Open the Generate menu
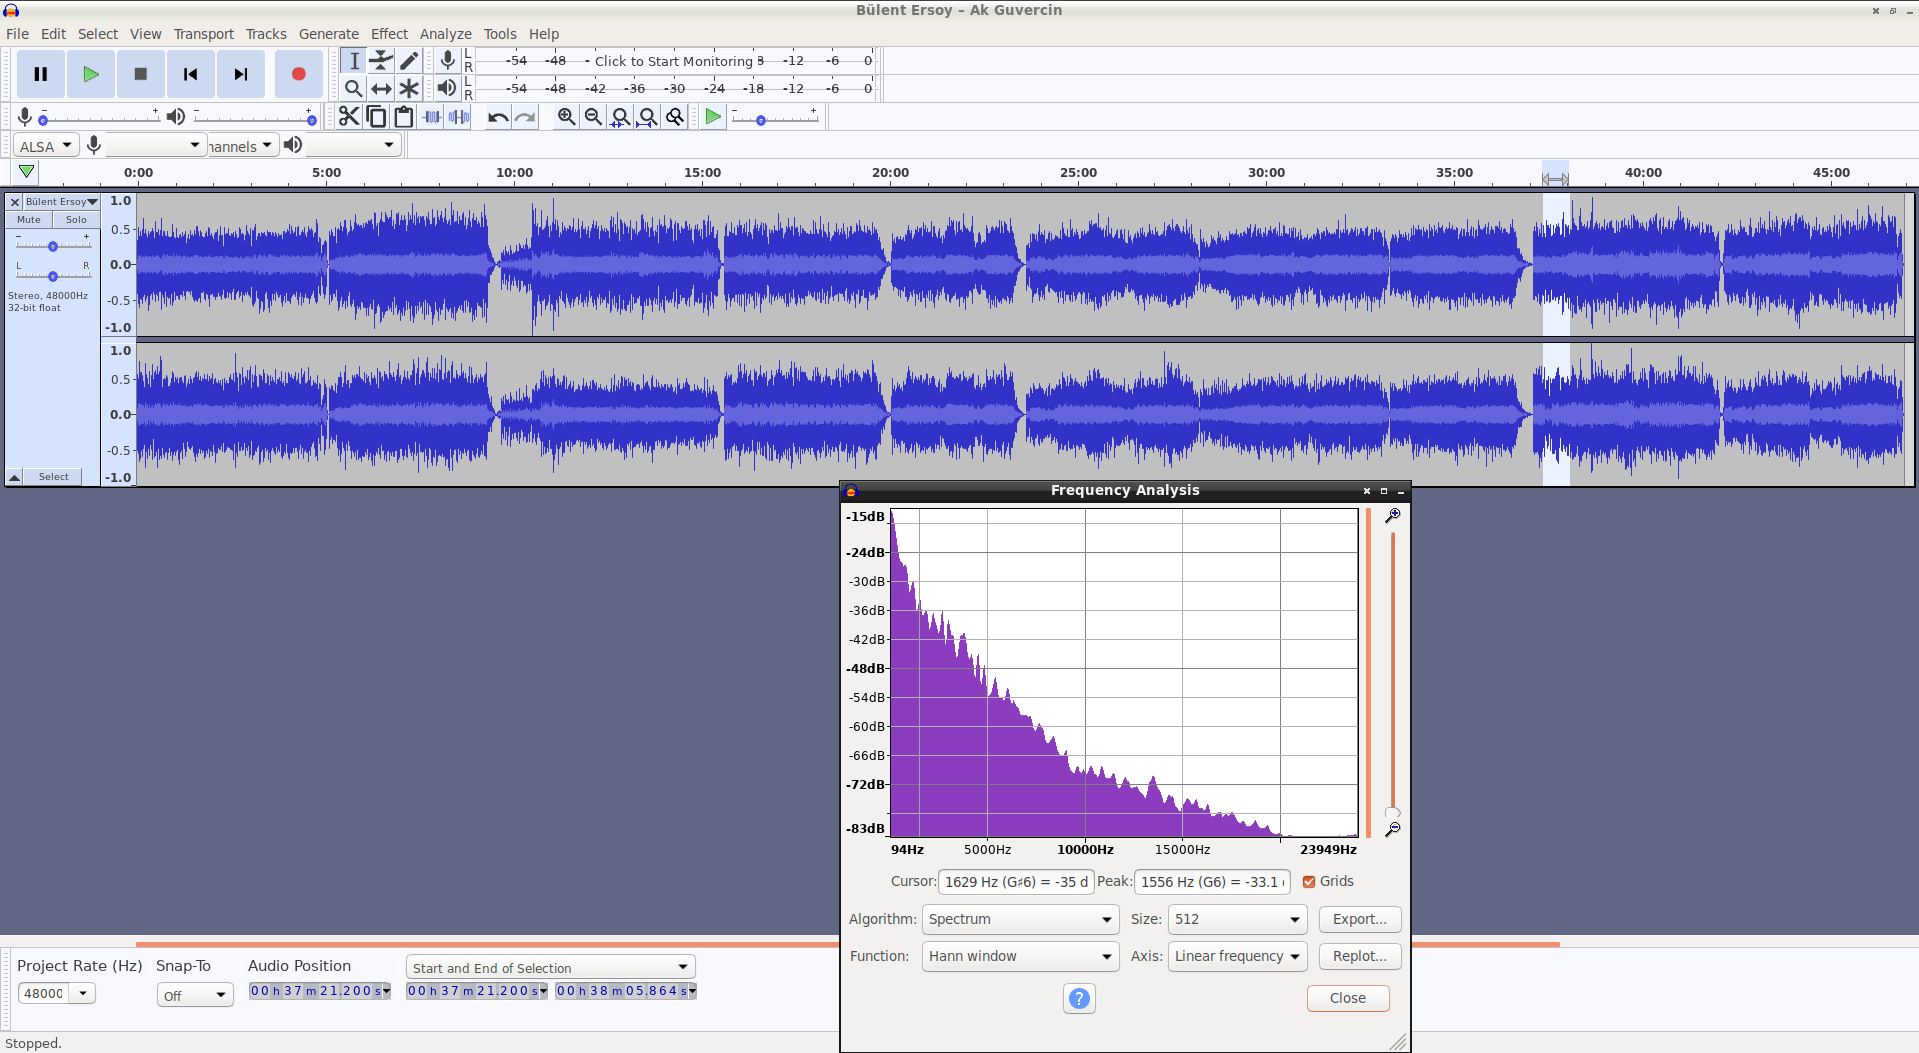This screenshot has height=1053, width=1919. click(329, 34)
